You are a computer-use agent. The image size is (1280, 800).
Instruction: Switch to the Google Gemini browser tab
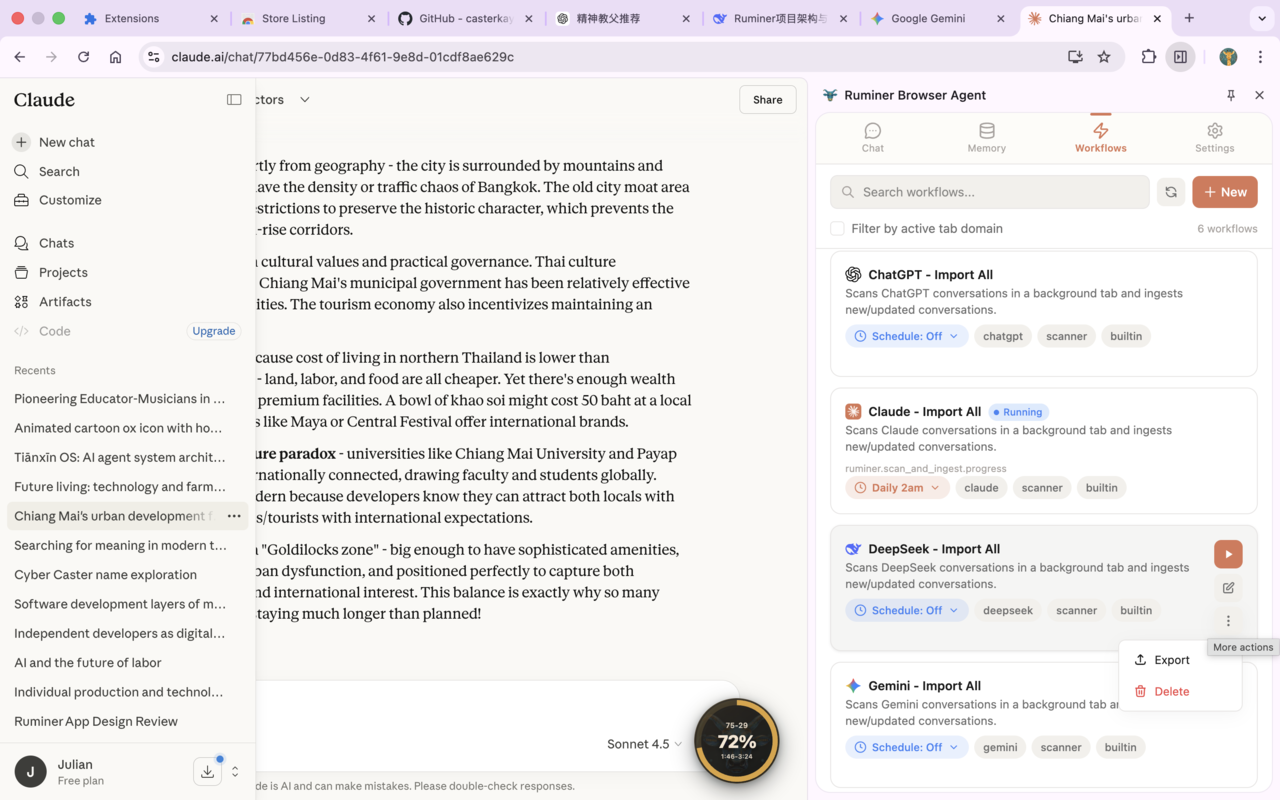927,18
